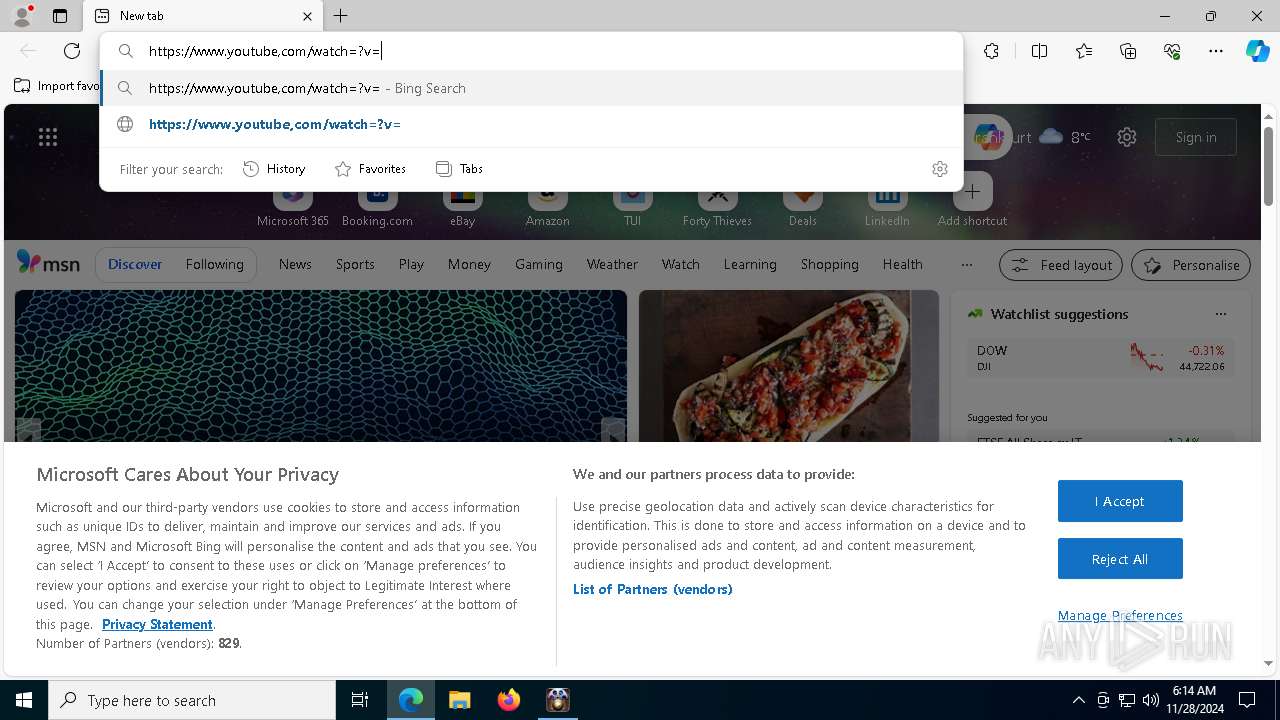Select the youtube URL suggestion with globe
The width and height of the screenshot is (1280, 720).
(531, 124)
